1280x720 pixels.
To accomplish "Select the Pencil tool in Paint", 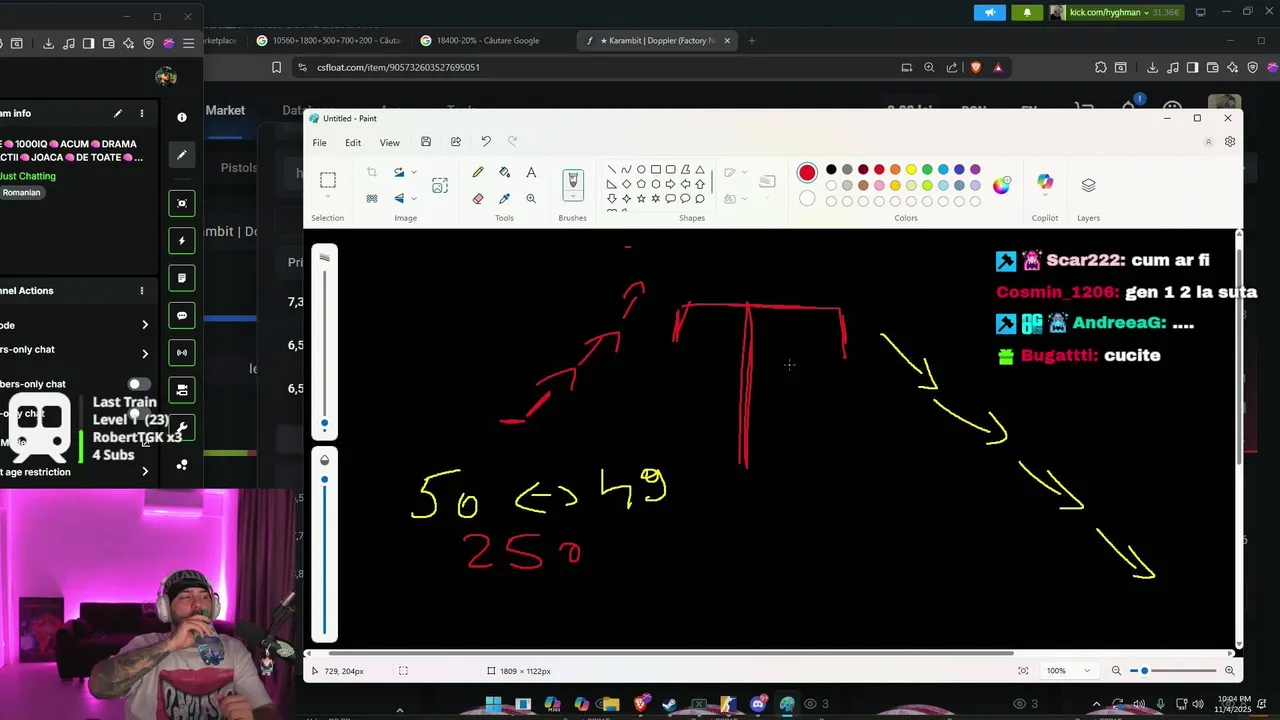I will coord(478,172).
